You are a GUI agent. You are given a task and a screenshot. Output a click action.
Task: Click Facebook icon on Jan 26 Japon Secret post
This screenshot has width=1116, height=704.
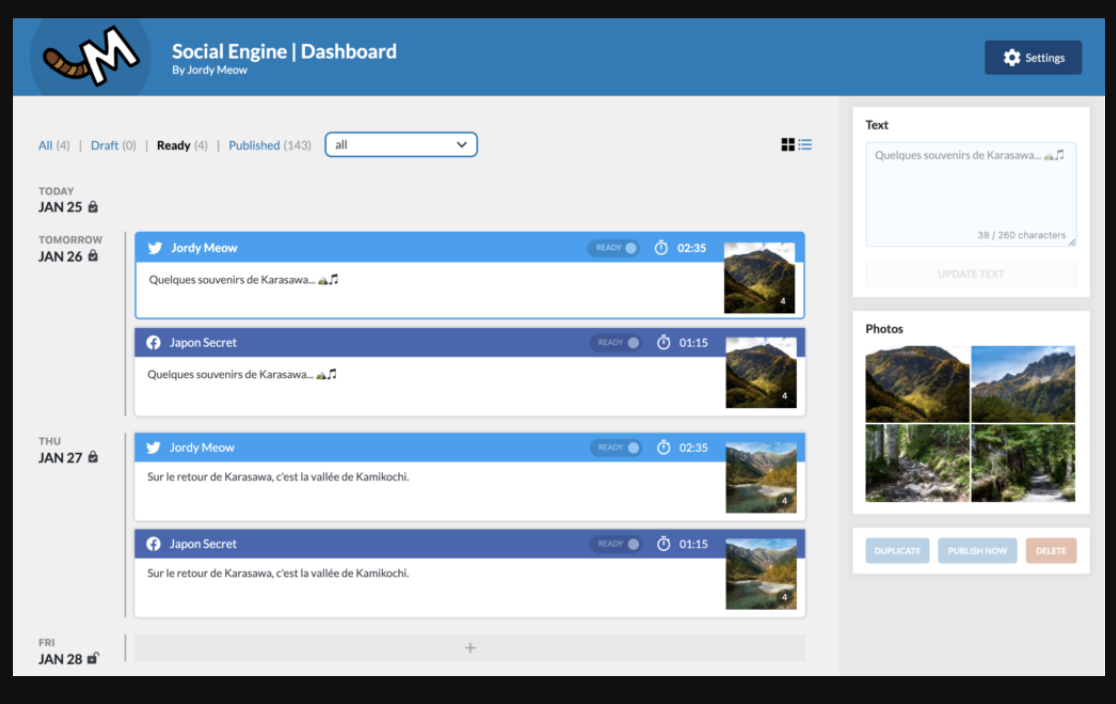(153, 342)
